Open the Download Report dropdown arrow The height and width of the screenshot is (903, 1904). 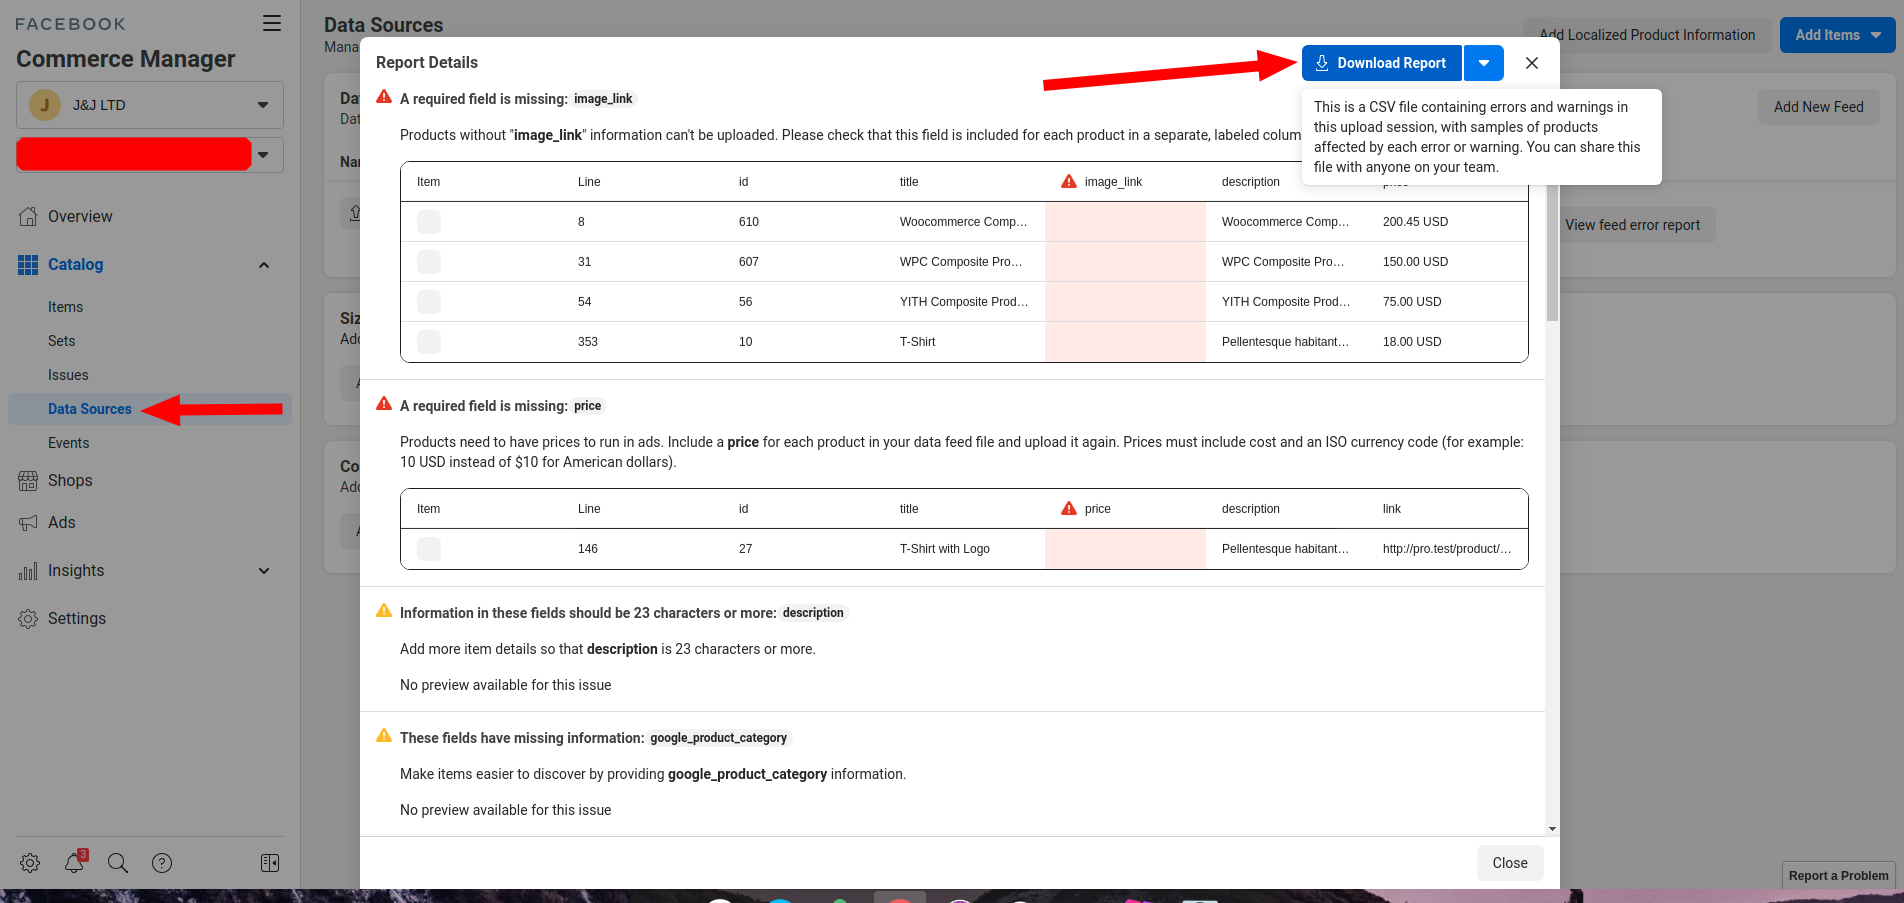click(x=1484, y=63)
